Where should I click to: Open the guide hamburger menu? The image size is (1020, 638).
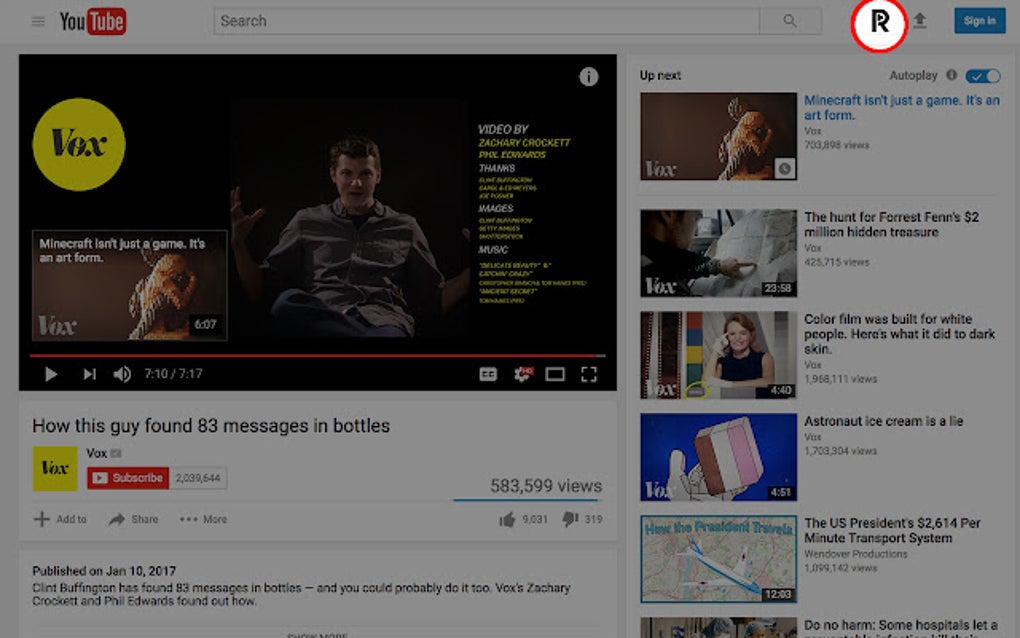pyautogui.click(x=37, y=21)
